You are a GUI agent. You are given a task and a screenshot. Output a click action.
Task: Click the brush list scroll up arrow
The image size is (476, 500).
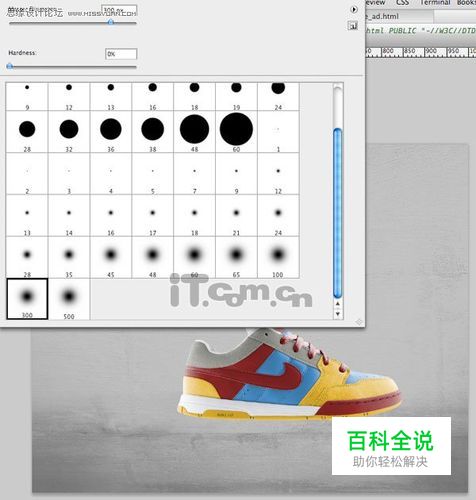point(338,304)
